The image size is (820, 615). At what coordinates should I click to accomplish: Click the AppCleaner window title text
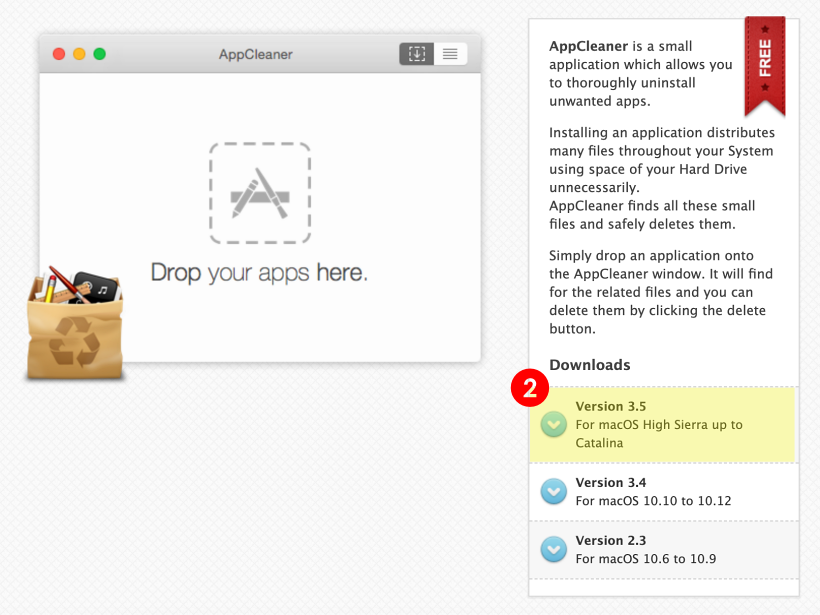pyautogui.click(x=256, y=54)
